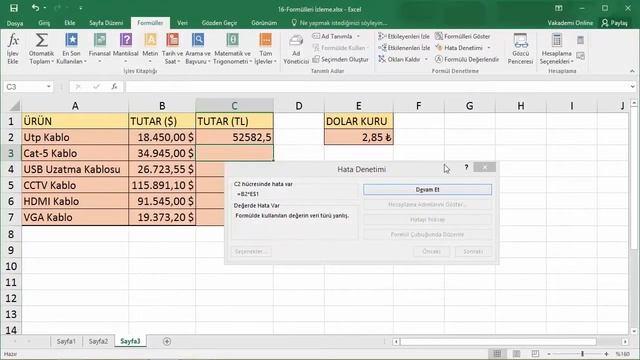Click Devam Et in the Hata Denetimi dialog

point(427,189)
